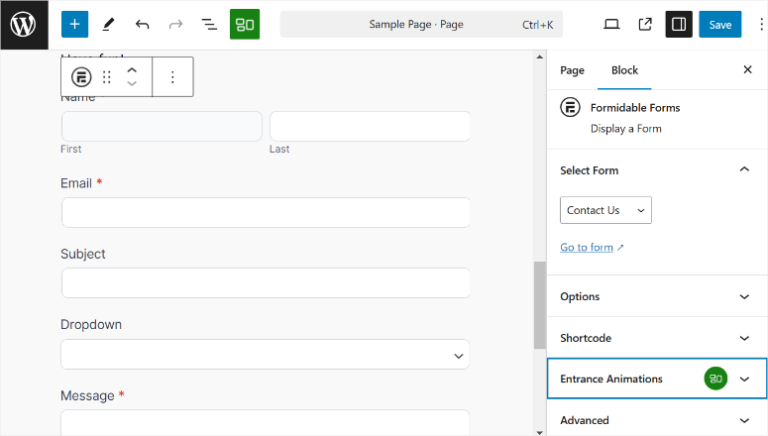Open the Document Overview list icon

209,24
